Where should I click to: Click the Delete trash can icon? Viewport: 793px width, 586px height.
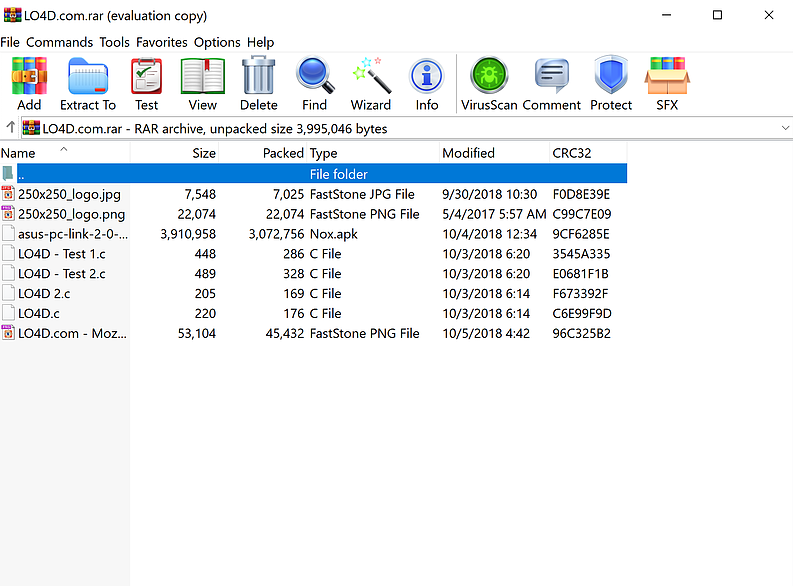click(258, 75)
